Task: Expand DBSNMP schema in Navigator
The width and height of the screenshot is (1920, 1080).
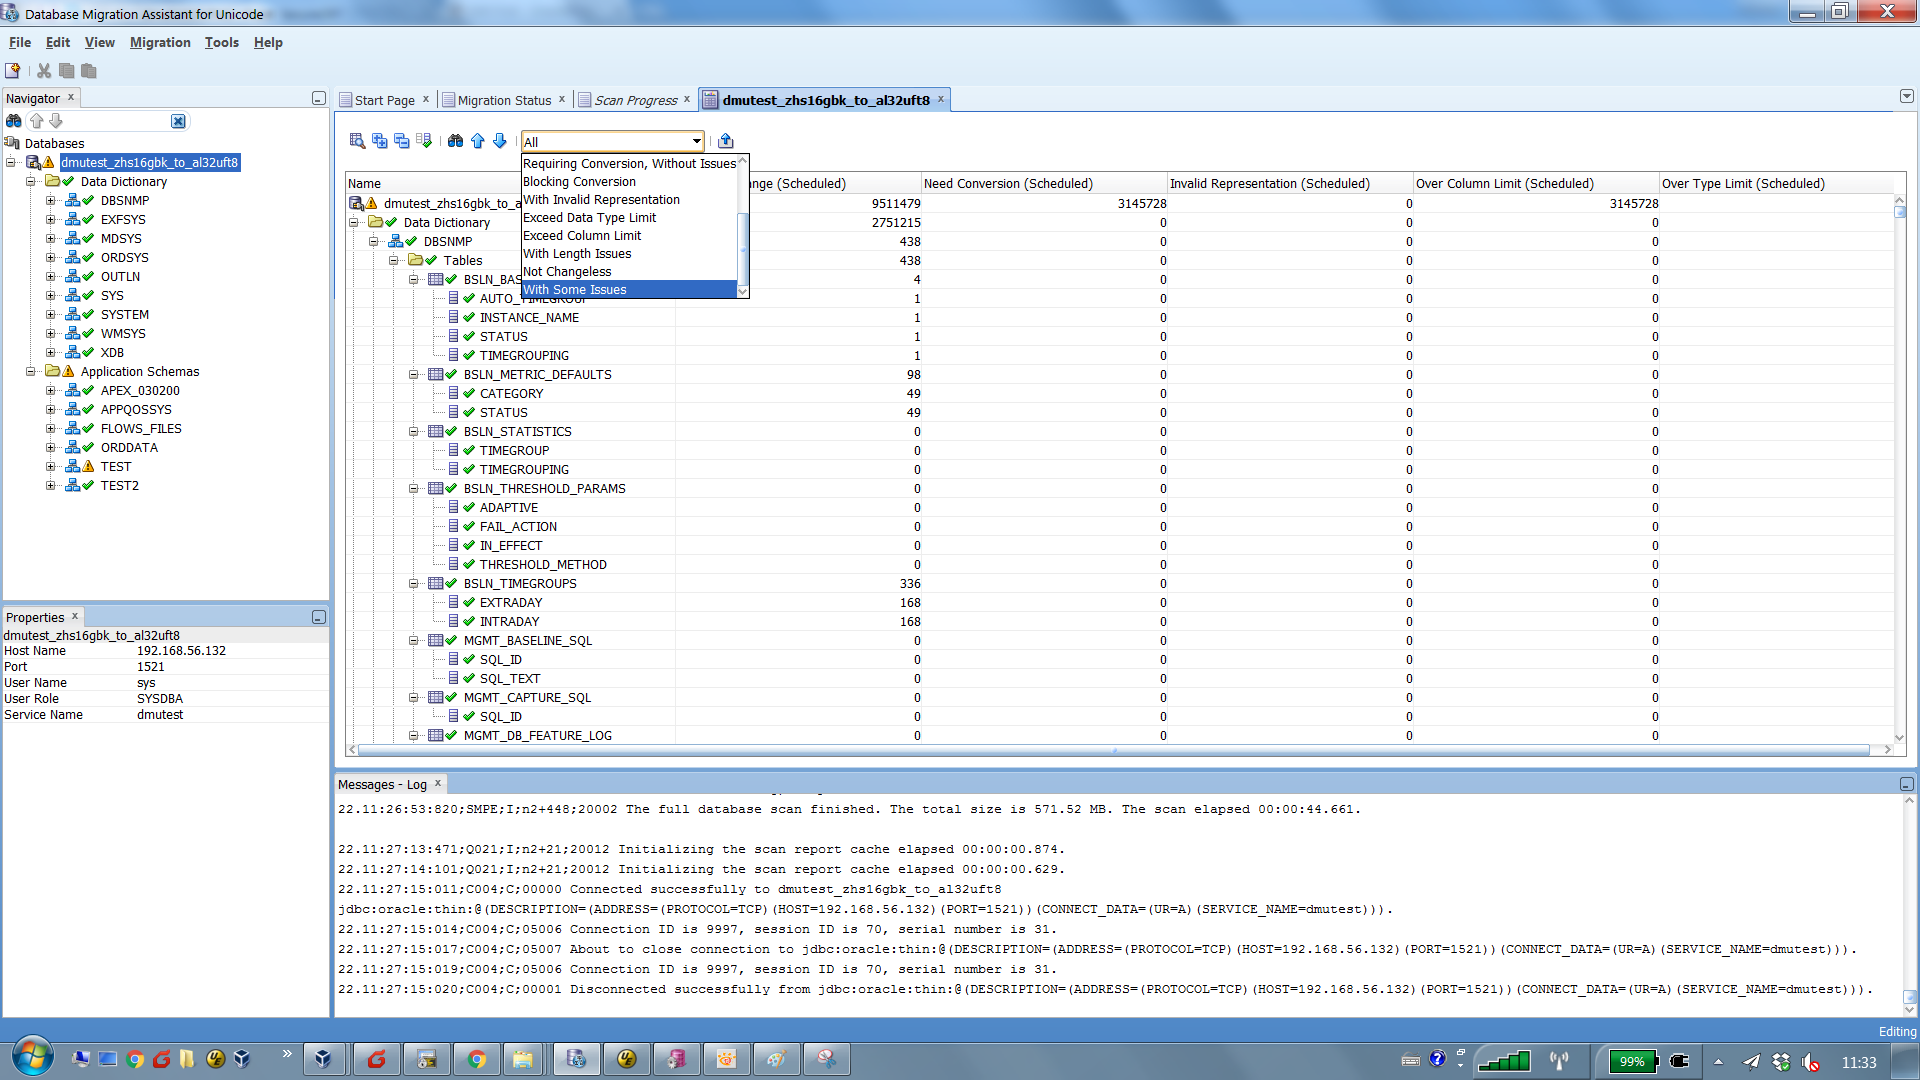Action: coord(51,201)
